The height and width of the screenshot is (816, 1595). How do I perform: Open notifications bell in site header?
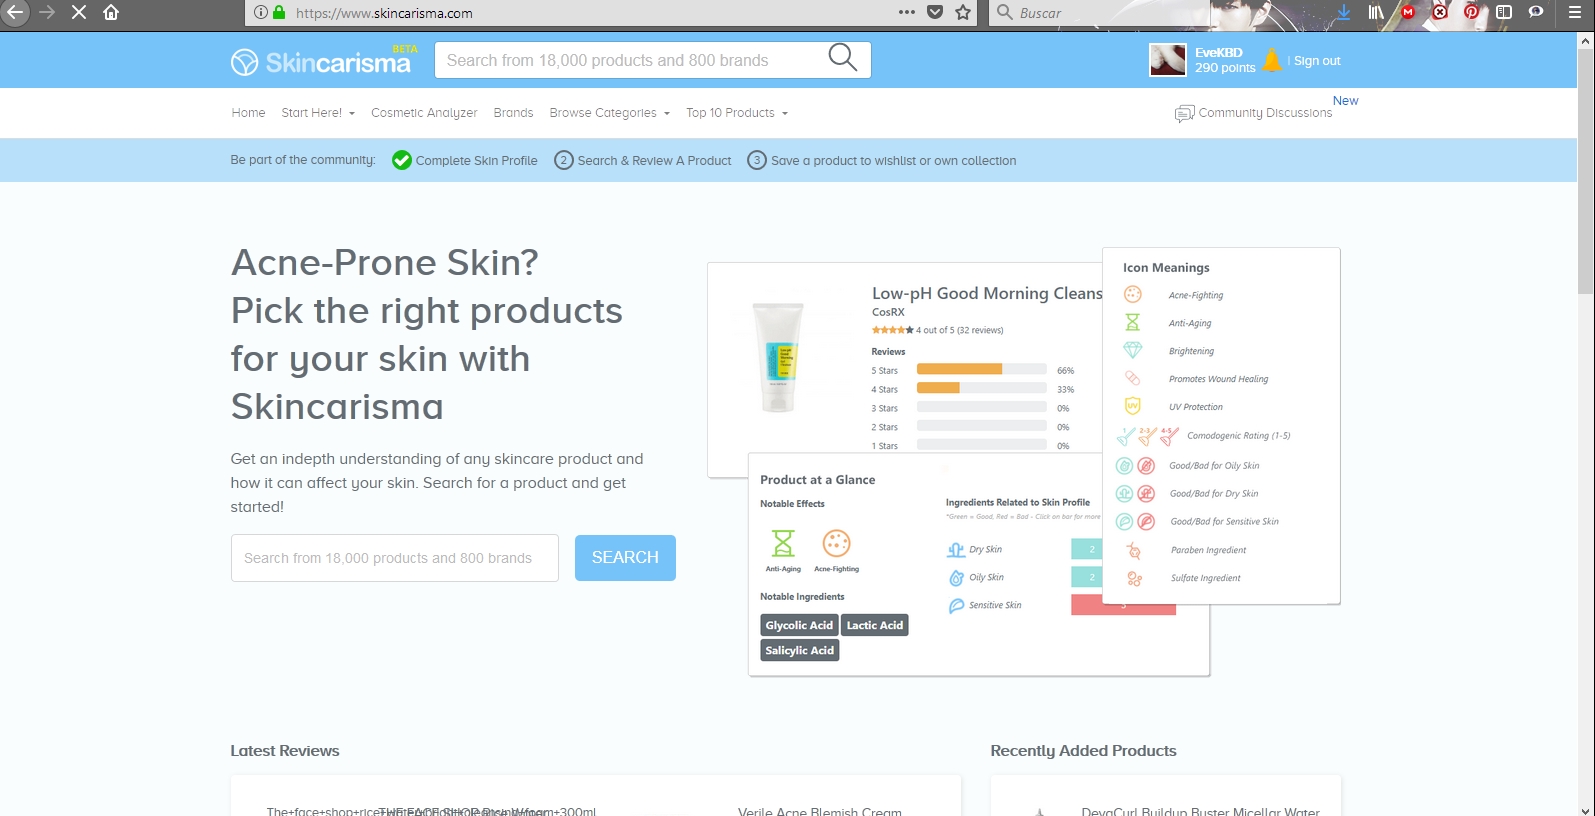tap(1272, 60)
